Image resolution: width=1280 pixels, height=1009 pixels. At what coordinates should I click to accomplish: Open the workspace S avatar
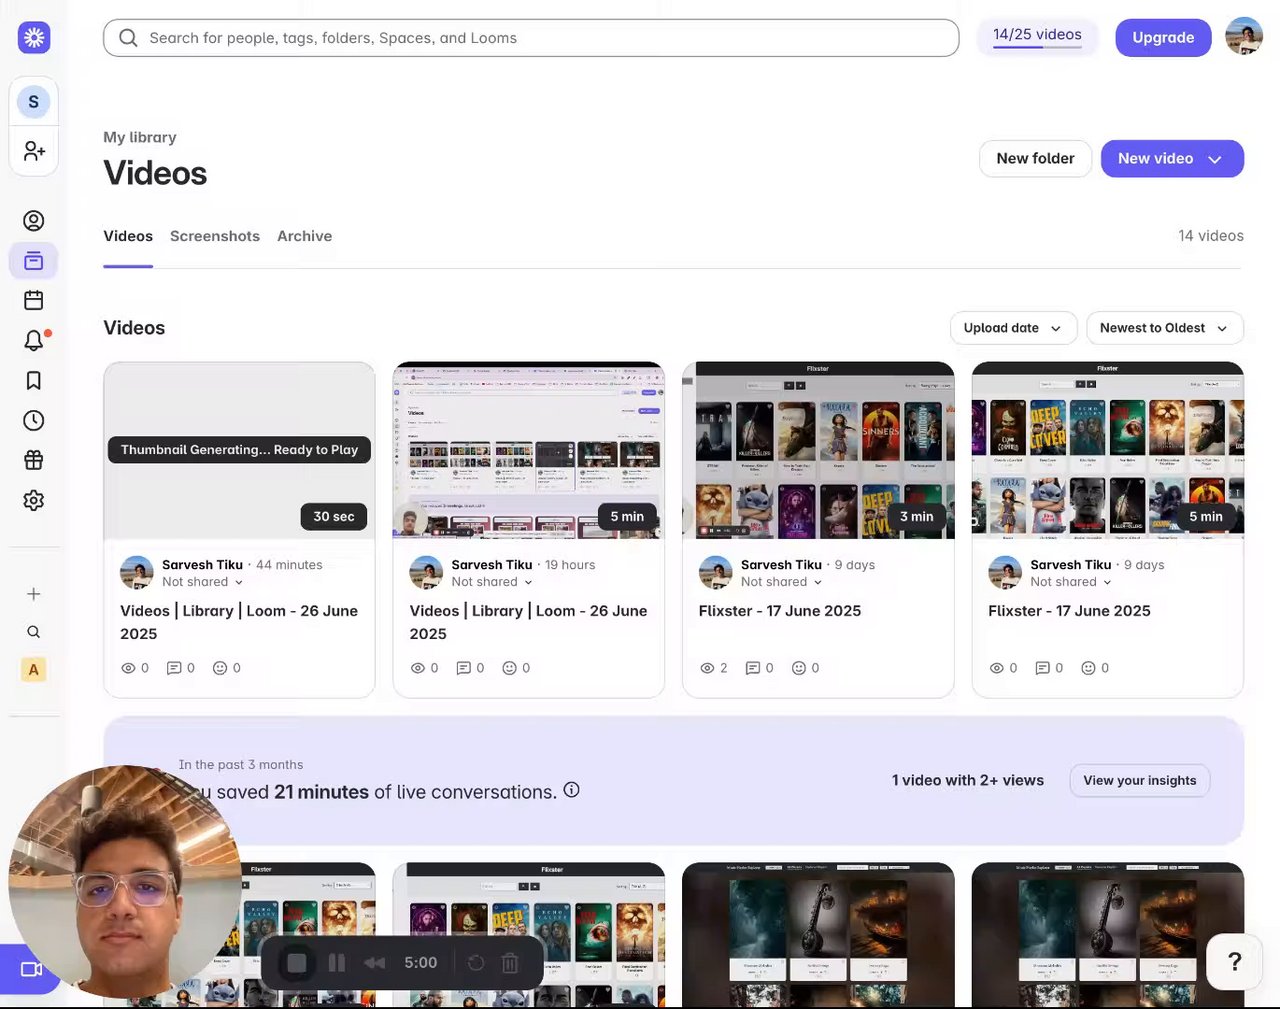(34, 102)
